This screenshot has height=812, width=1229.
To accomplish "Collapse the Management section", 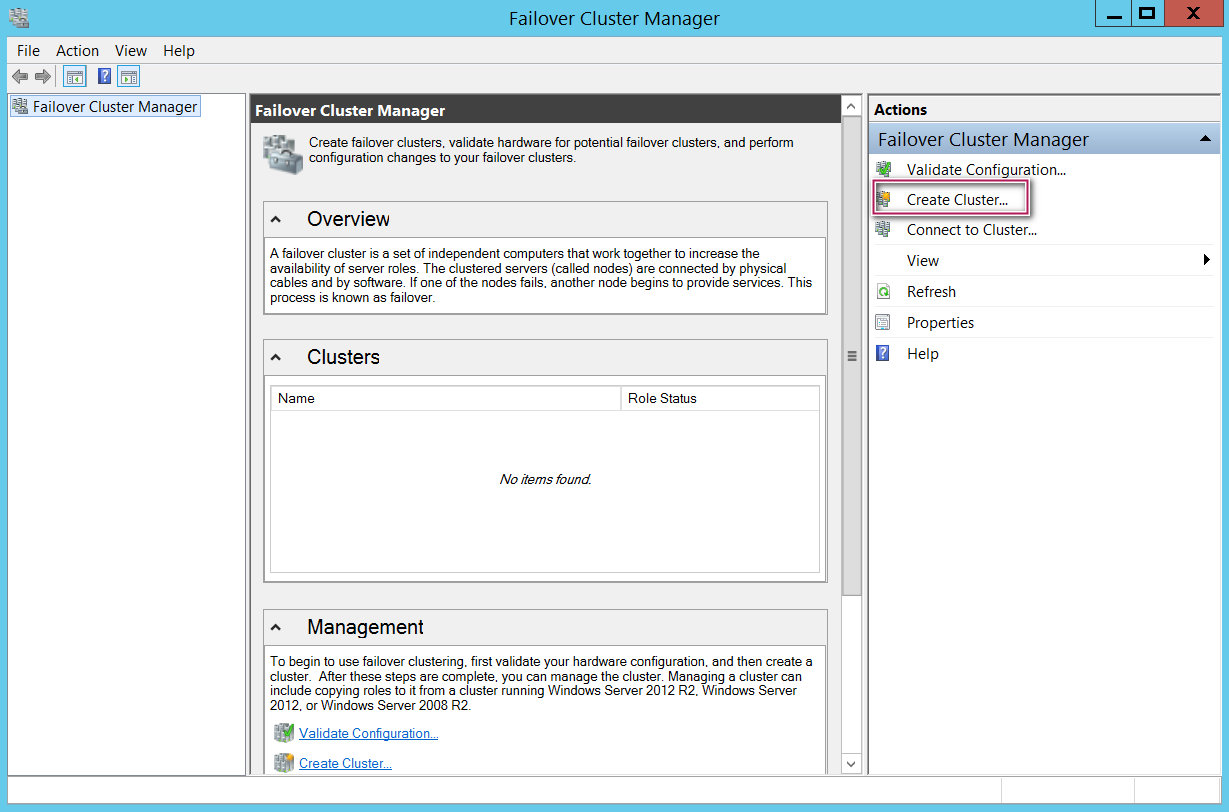I will click(x=276, y=628).
